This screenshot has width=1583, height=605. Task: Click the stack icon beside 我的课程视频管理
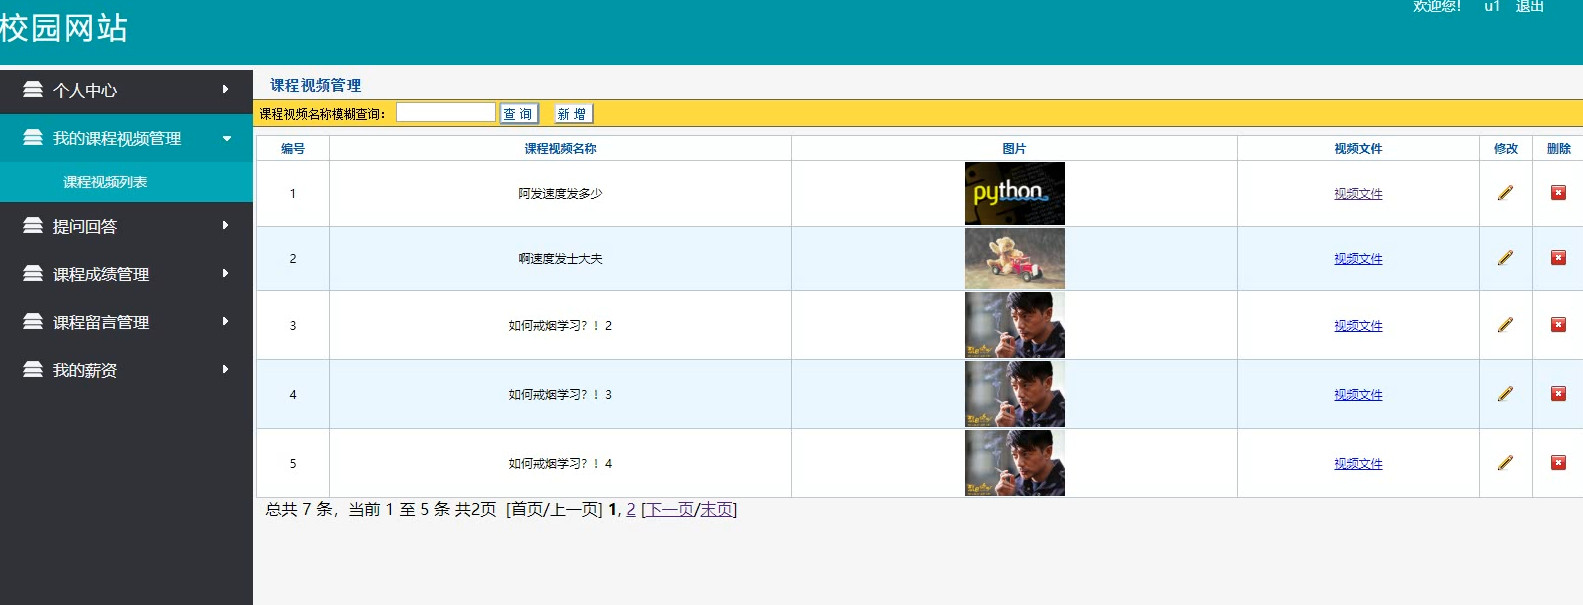[33, 137]
